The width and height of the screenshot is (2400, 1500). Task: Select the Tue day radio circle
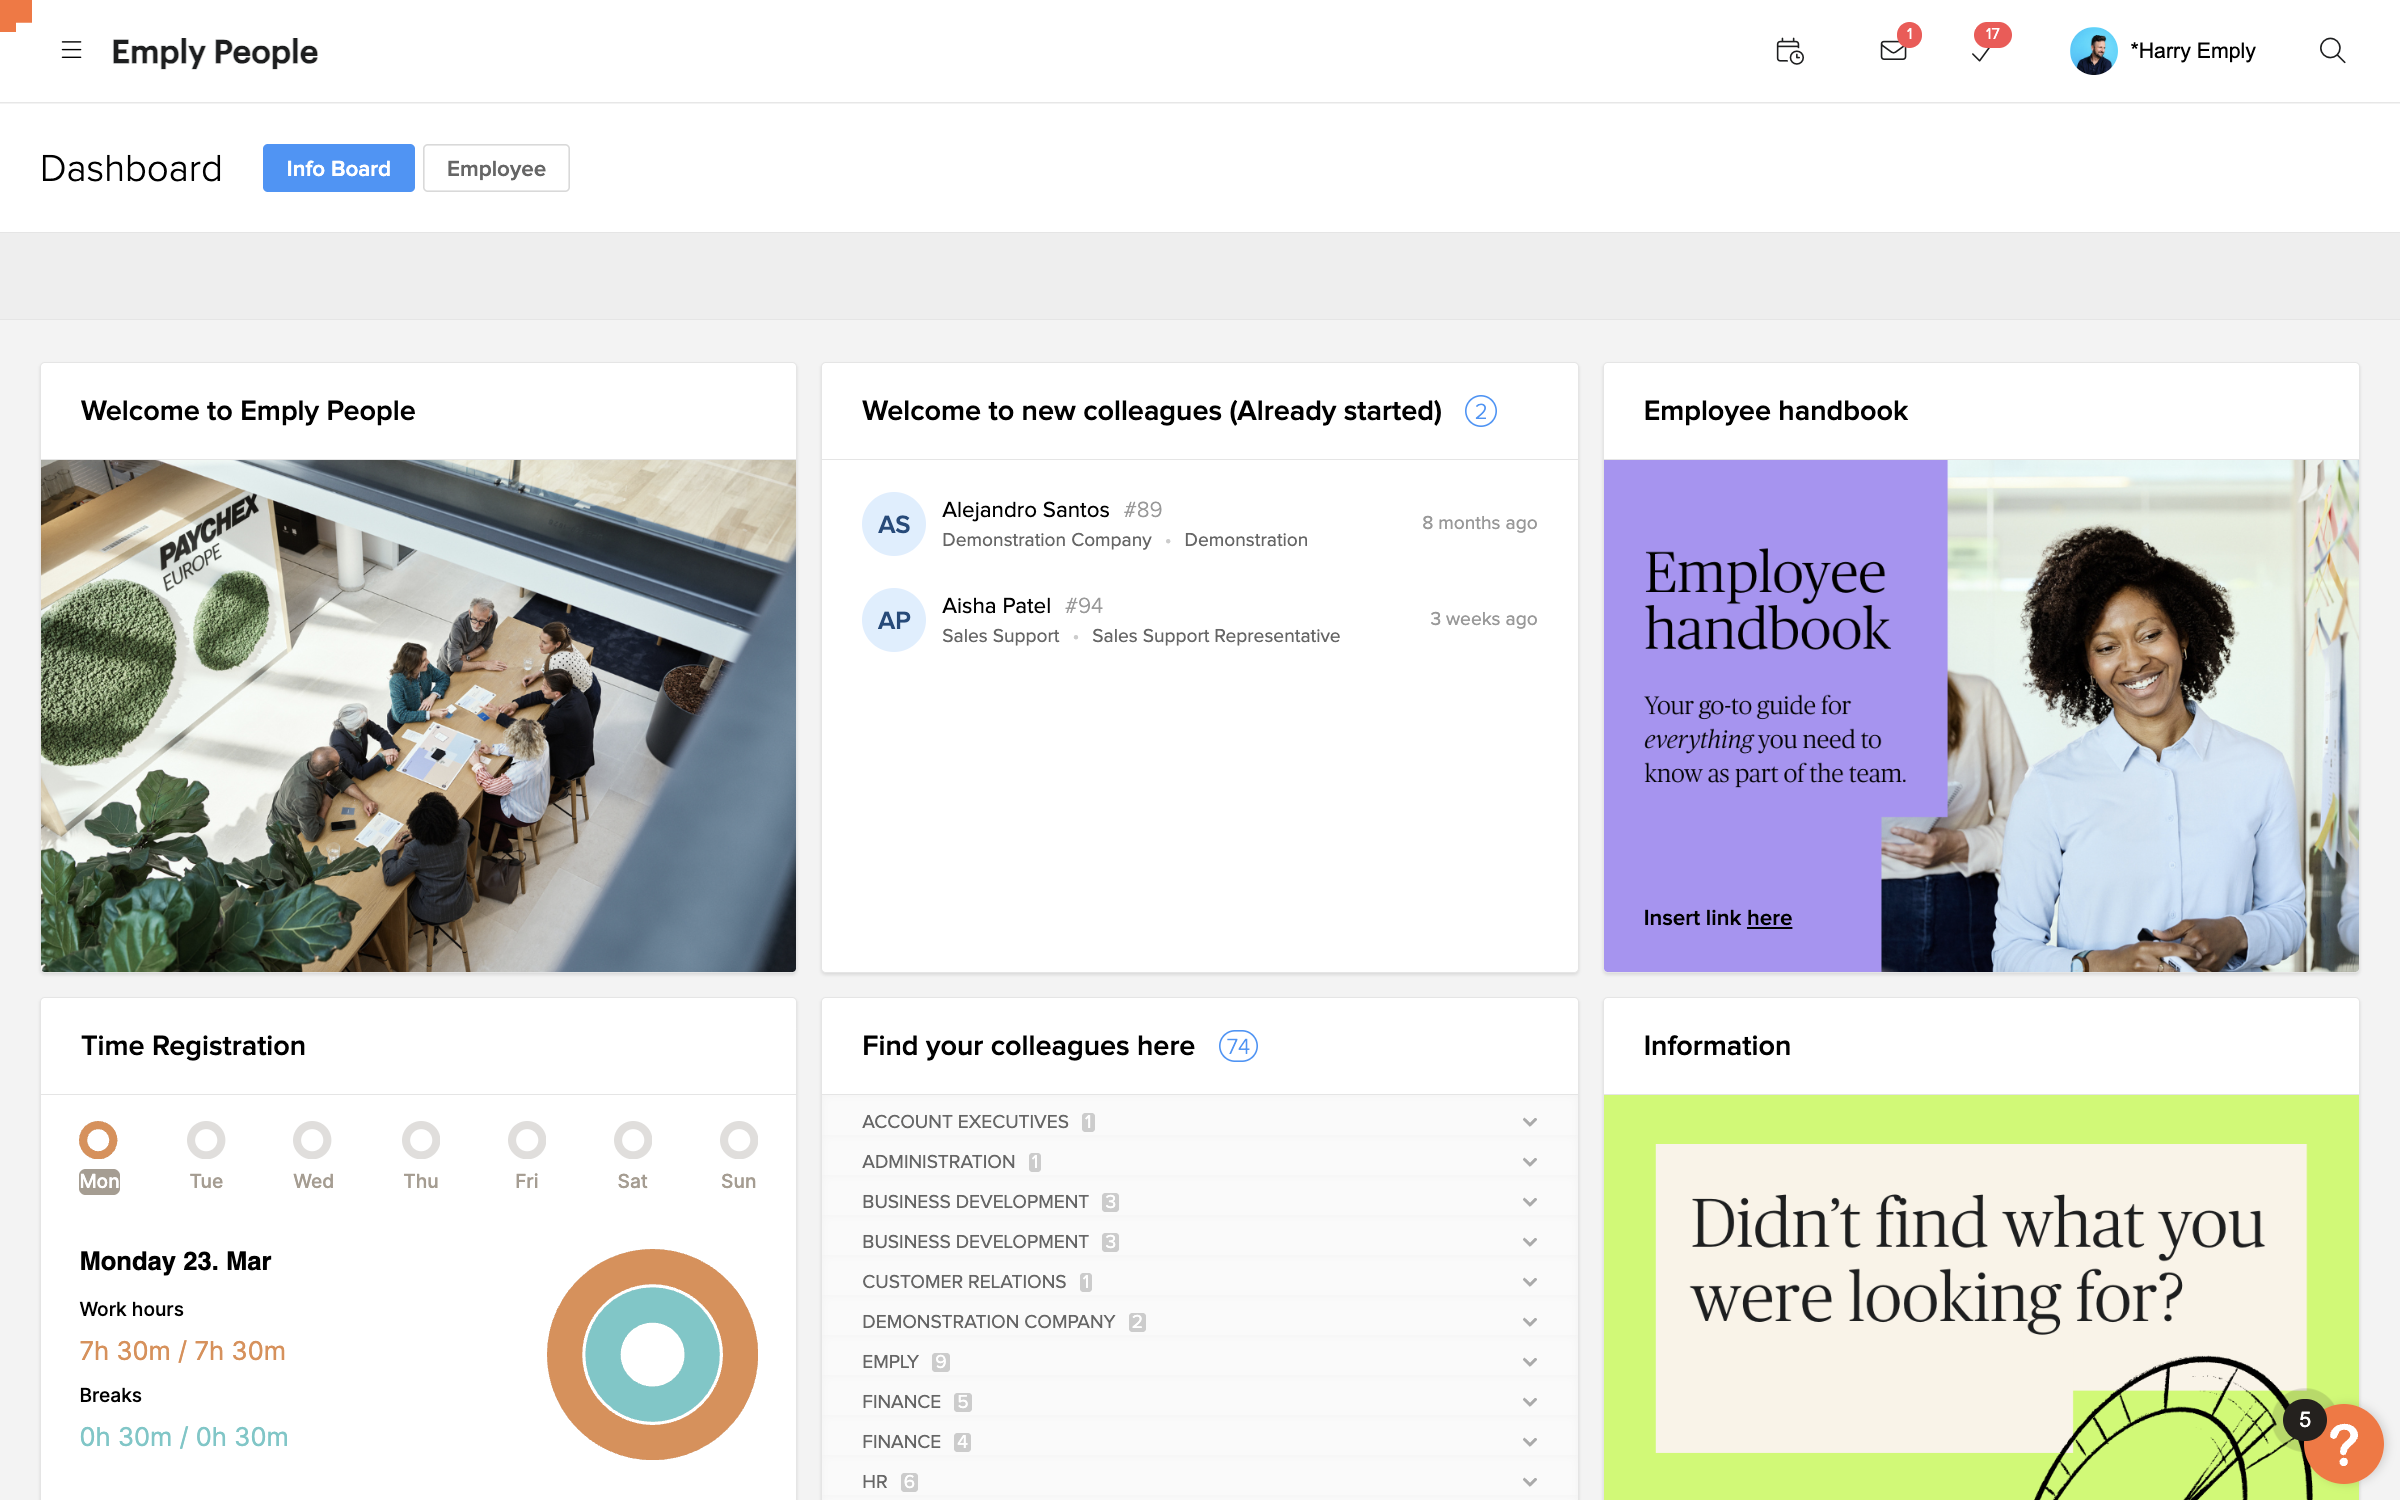[x=206, y=1140]
